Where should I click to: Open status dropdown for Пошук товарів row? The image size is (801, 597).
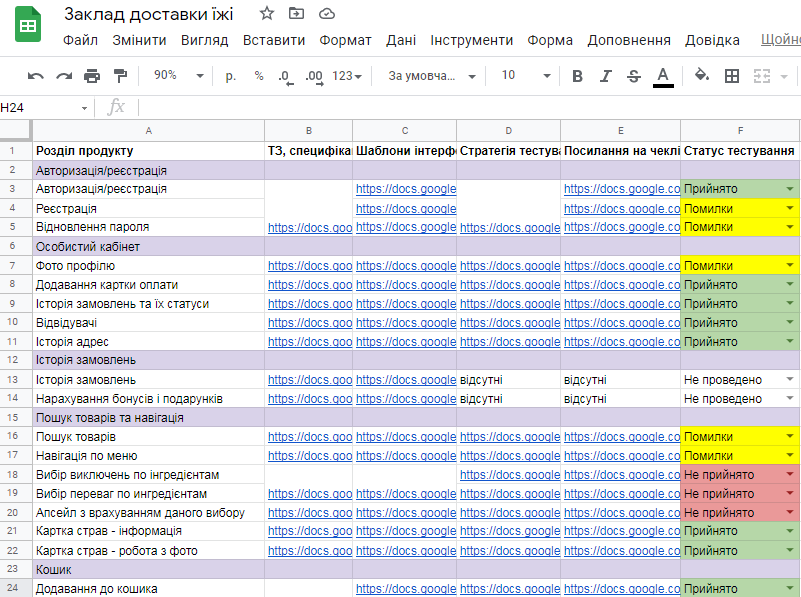(790, 437)
